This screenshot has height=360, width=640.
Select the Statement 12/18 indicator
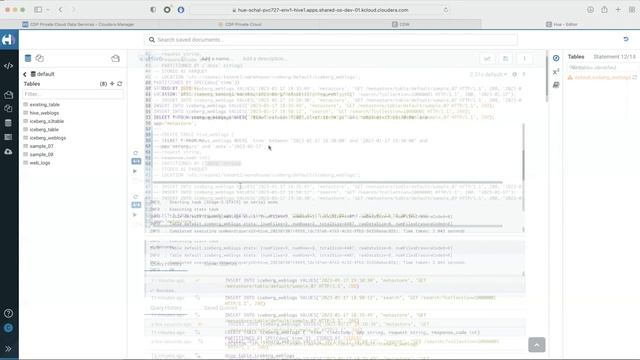click(614, 57)
